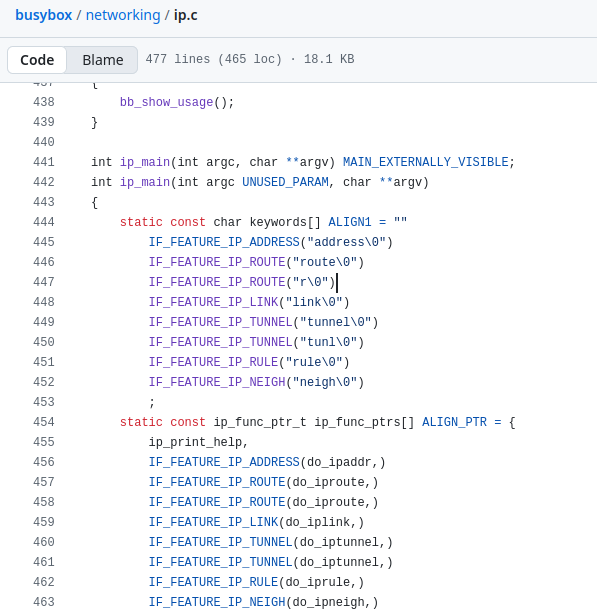
Task: Click "tunnel\0" string on line 449
Action: click(335, 322)
